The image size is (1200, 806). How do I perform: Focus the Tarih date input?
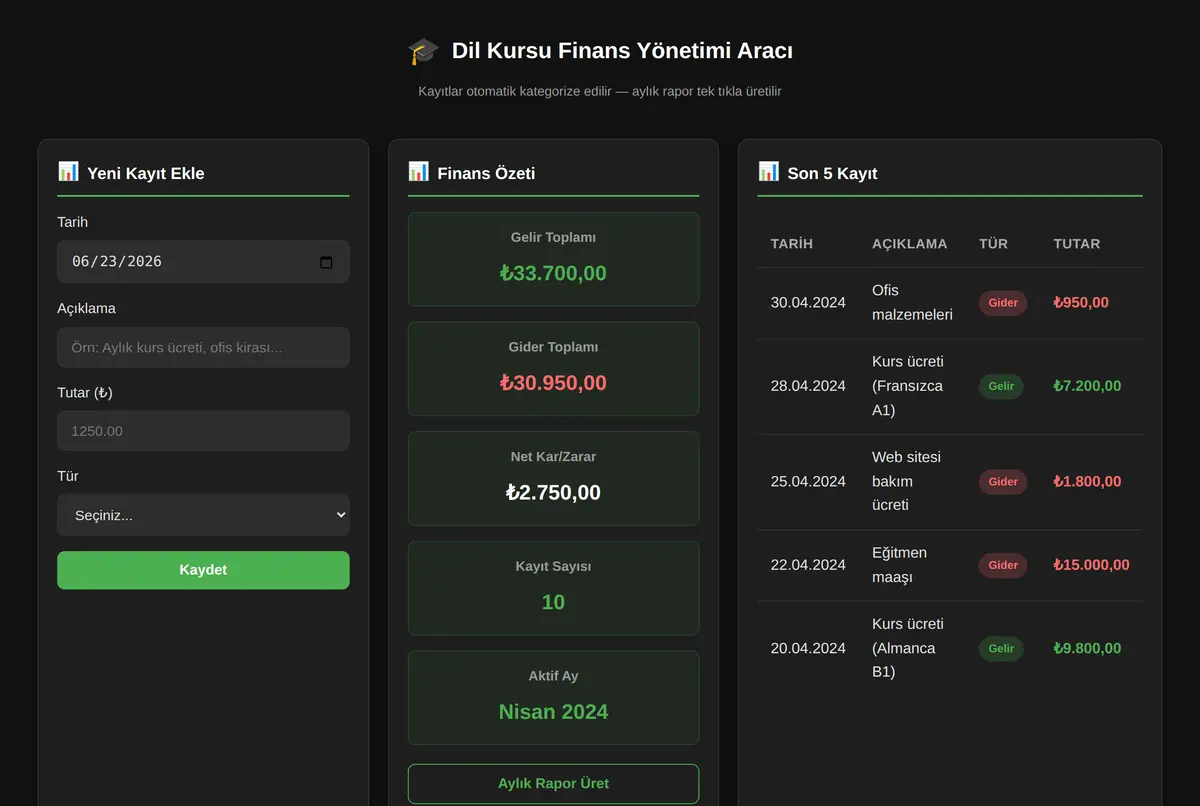tap(203, 261)
